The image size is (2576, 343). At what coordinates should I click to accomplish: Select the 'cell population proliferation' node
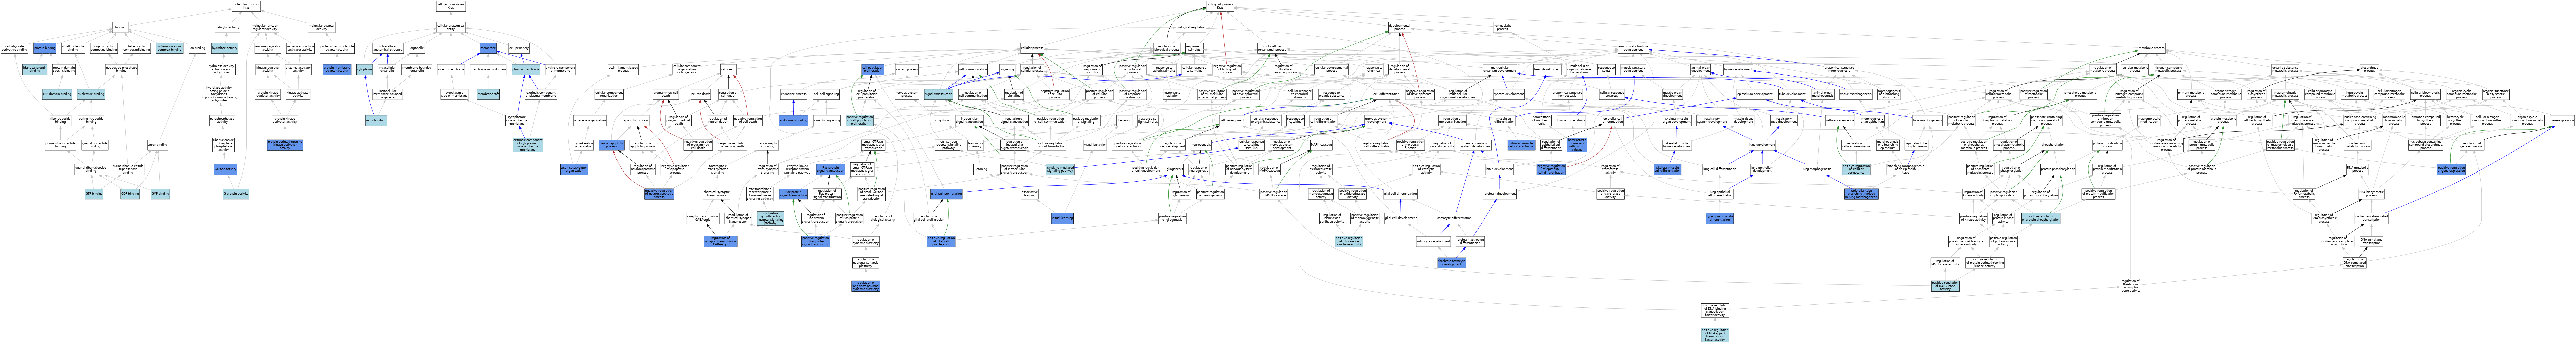pos(873,70)
